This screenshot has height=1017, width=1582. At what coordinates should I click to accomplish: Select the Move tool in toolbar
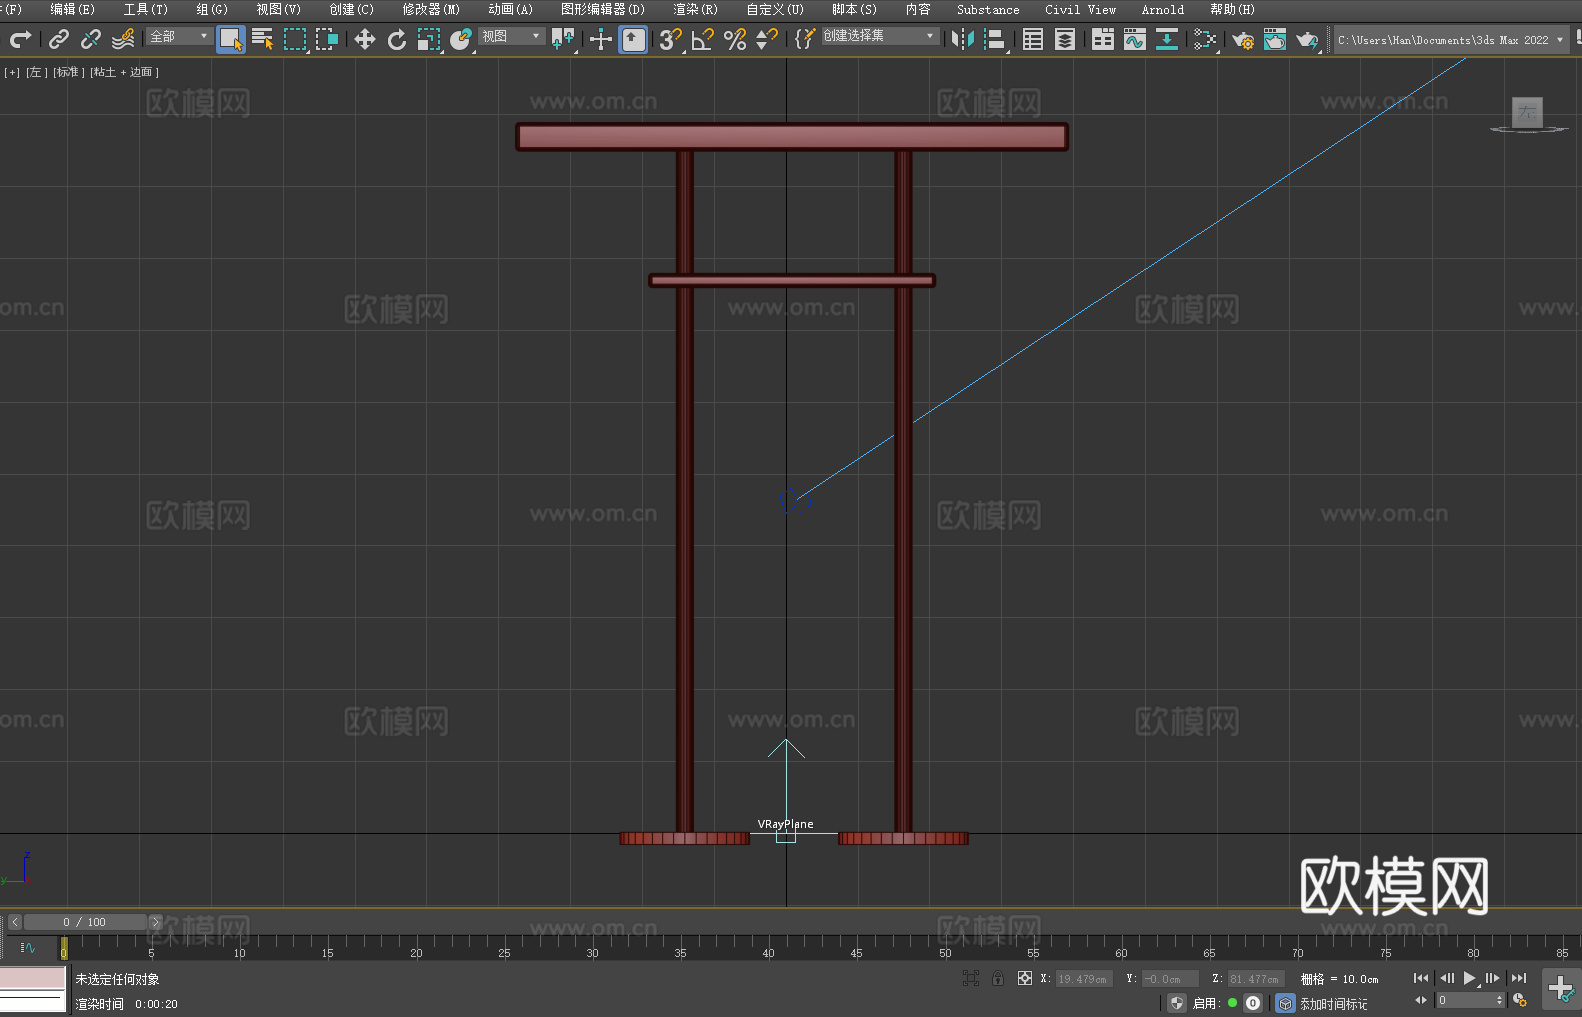pos(365,40)
